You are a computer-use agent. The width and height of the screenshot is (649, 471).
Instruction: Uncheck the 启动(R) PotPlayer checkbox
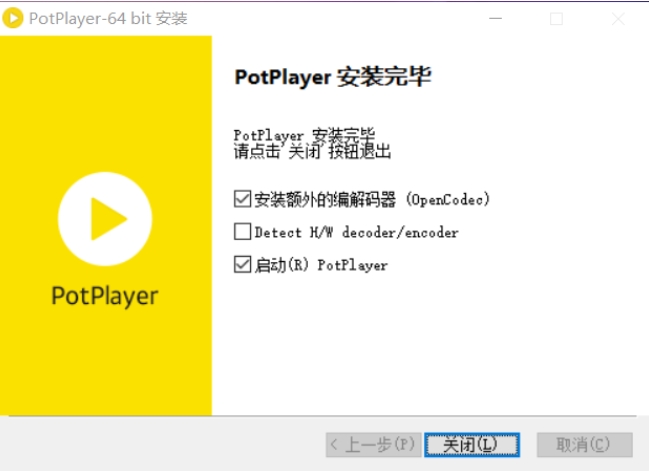point(242,264)
